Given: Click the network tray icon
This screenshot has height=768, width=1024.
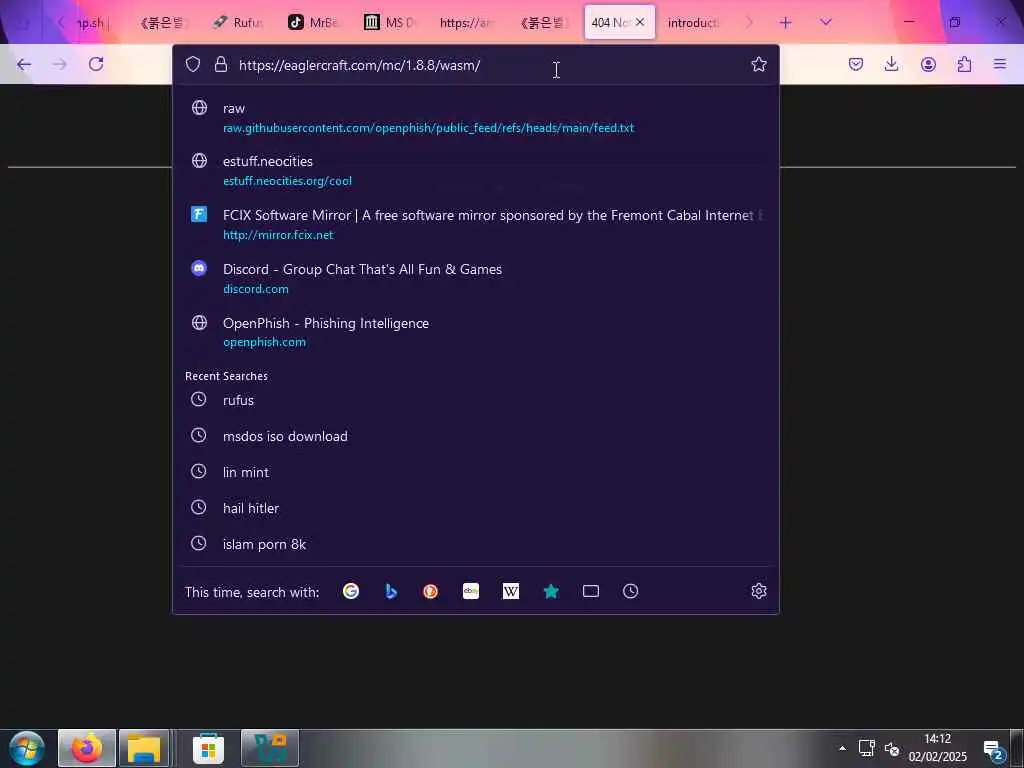Looking at the screenshot, I should point(867,748).
